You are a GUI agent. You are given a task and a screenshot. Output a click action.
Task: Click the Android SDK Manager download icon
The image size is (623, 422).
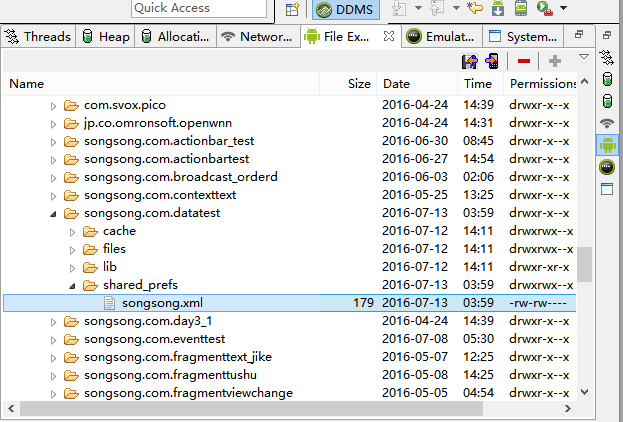point(498,8)
